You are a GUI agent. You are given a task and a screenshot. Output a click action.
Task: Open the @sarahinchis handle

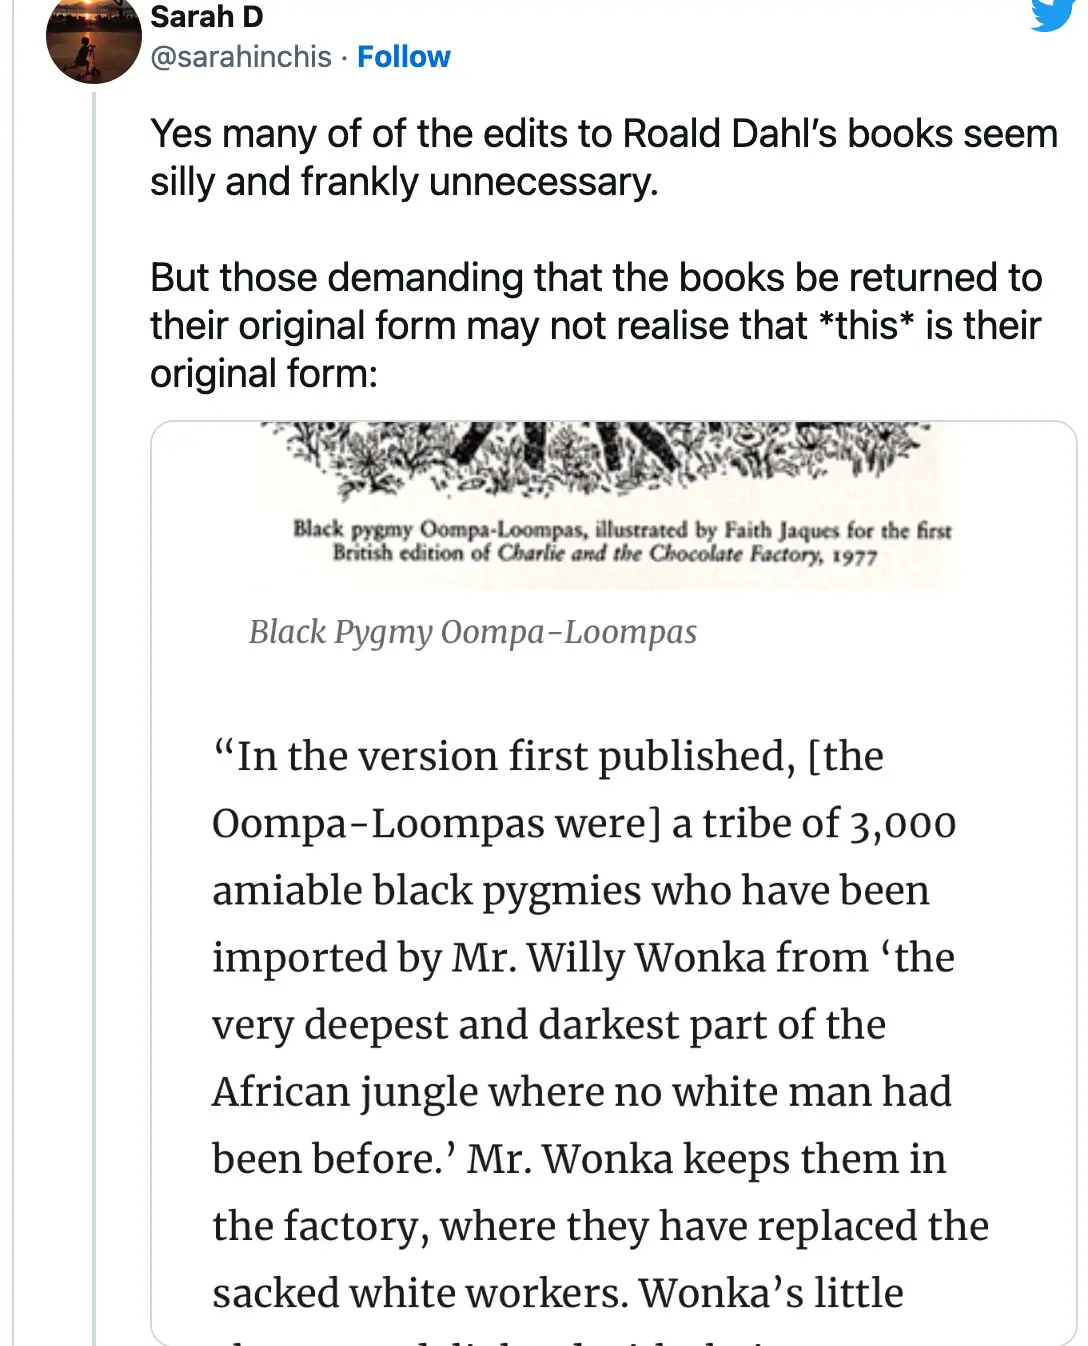click(x=240, y=57)
